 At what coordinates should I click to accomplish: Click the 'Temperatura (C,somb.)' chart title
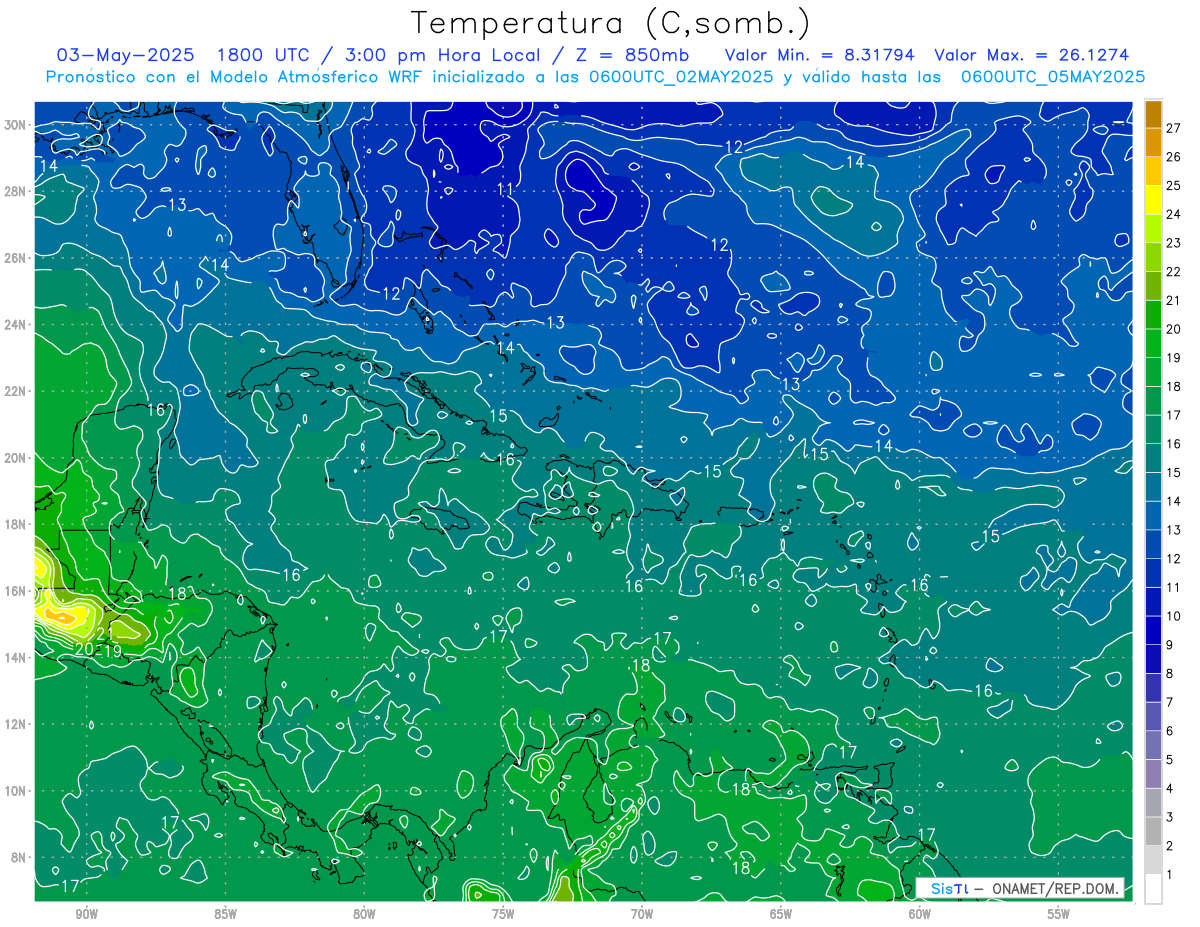(611, 23)
